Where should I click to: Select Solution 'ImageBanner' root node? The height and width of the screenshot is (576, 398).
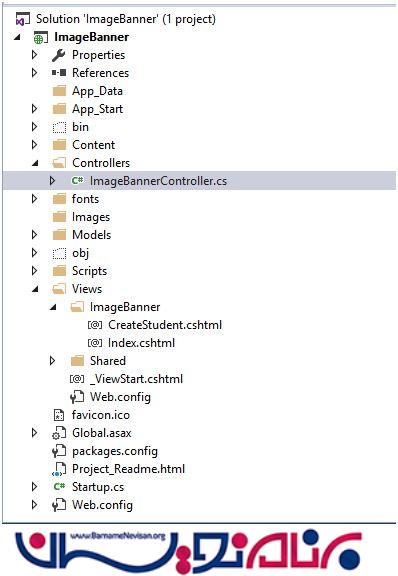point(125,19)
